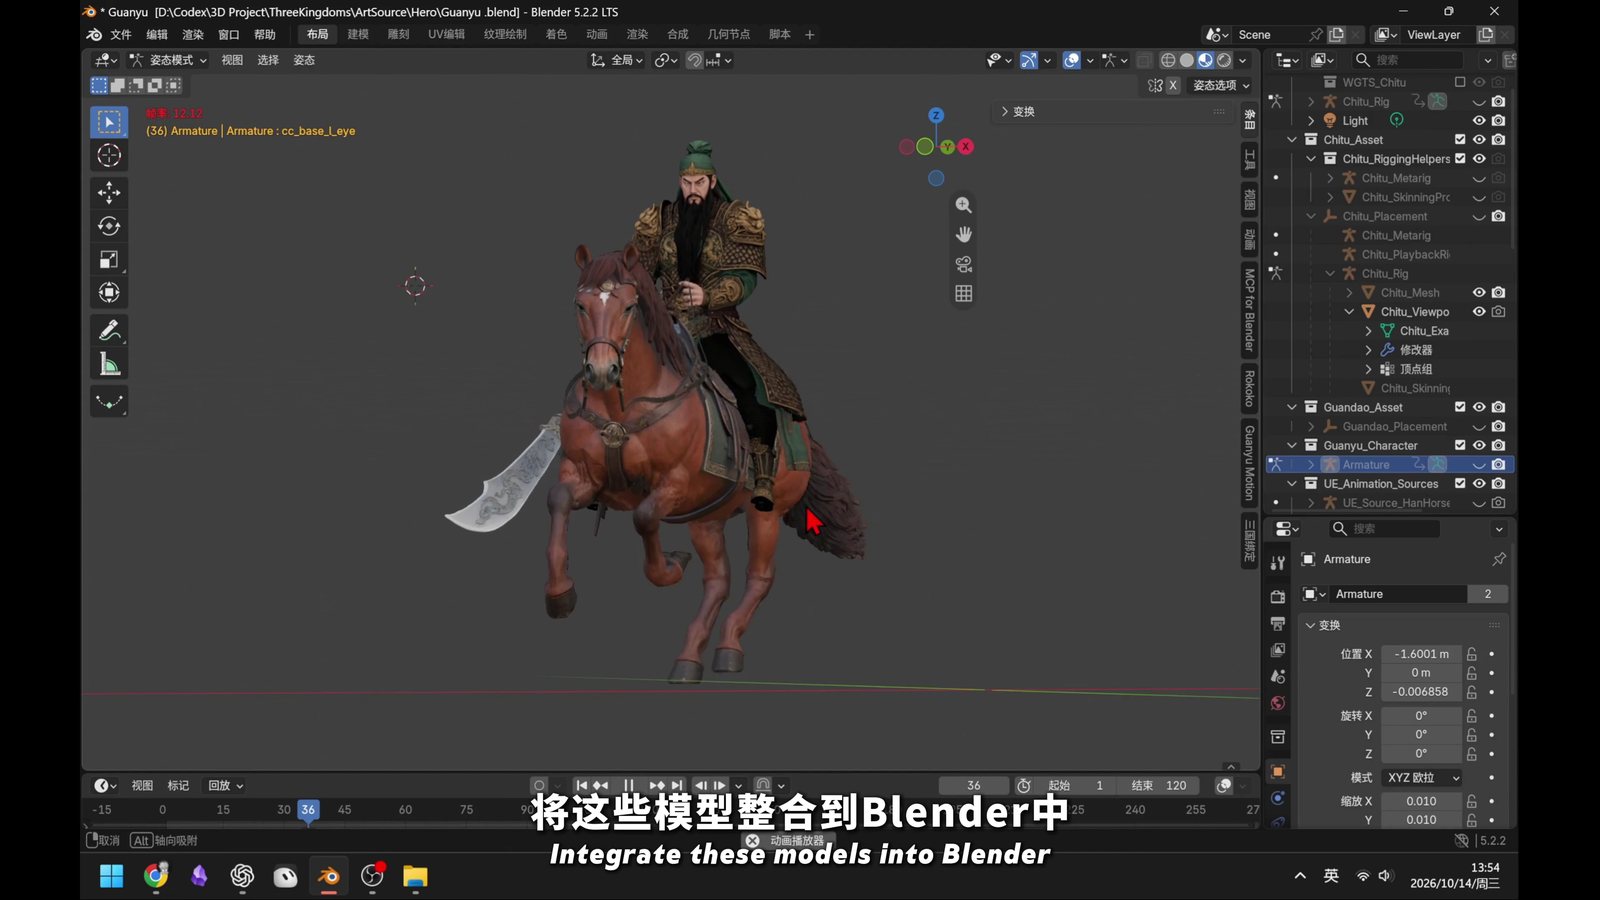Toggle camera view in viewport

(963, 264)
